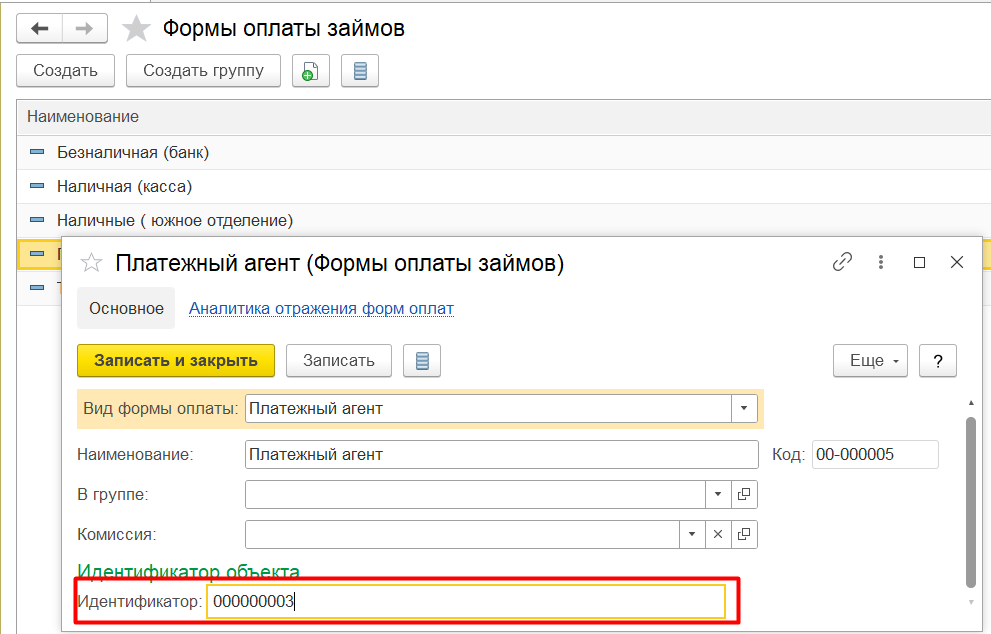Open the three-dot menu in dialog header
This screenshot has width=991, height=634.
coord(880,262)
